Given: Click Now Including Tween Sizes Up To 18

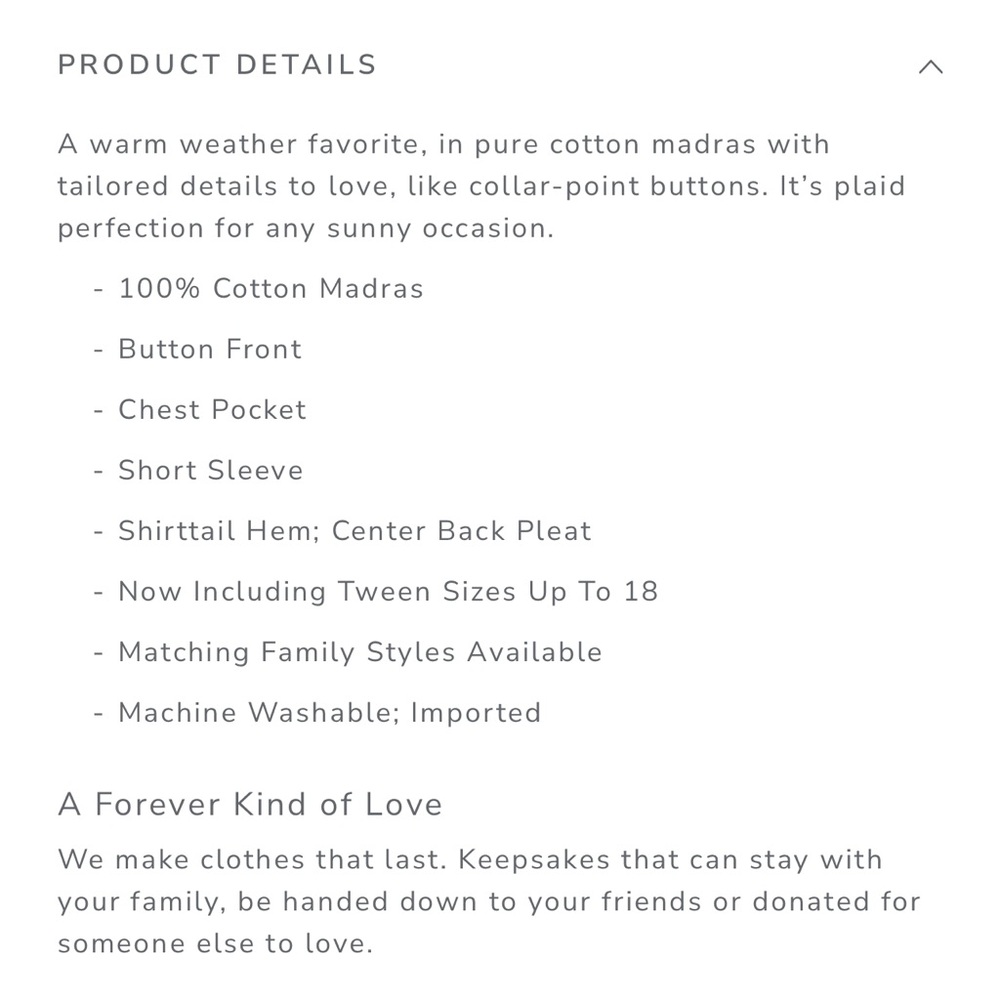Looking at the screenshot, I should tap(388, 591).
